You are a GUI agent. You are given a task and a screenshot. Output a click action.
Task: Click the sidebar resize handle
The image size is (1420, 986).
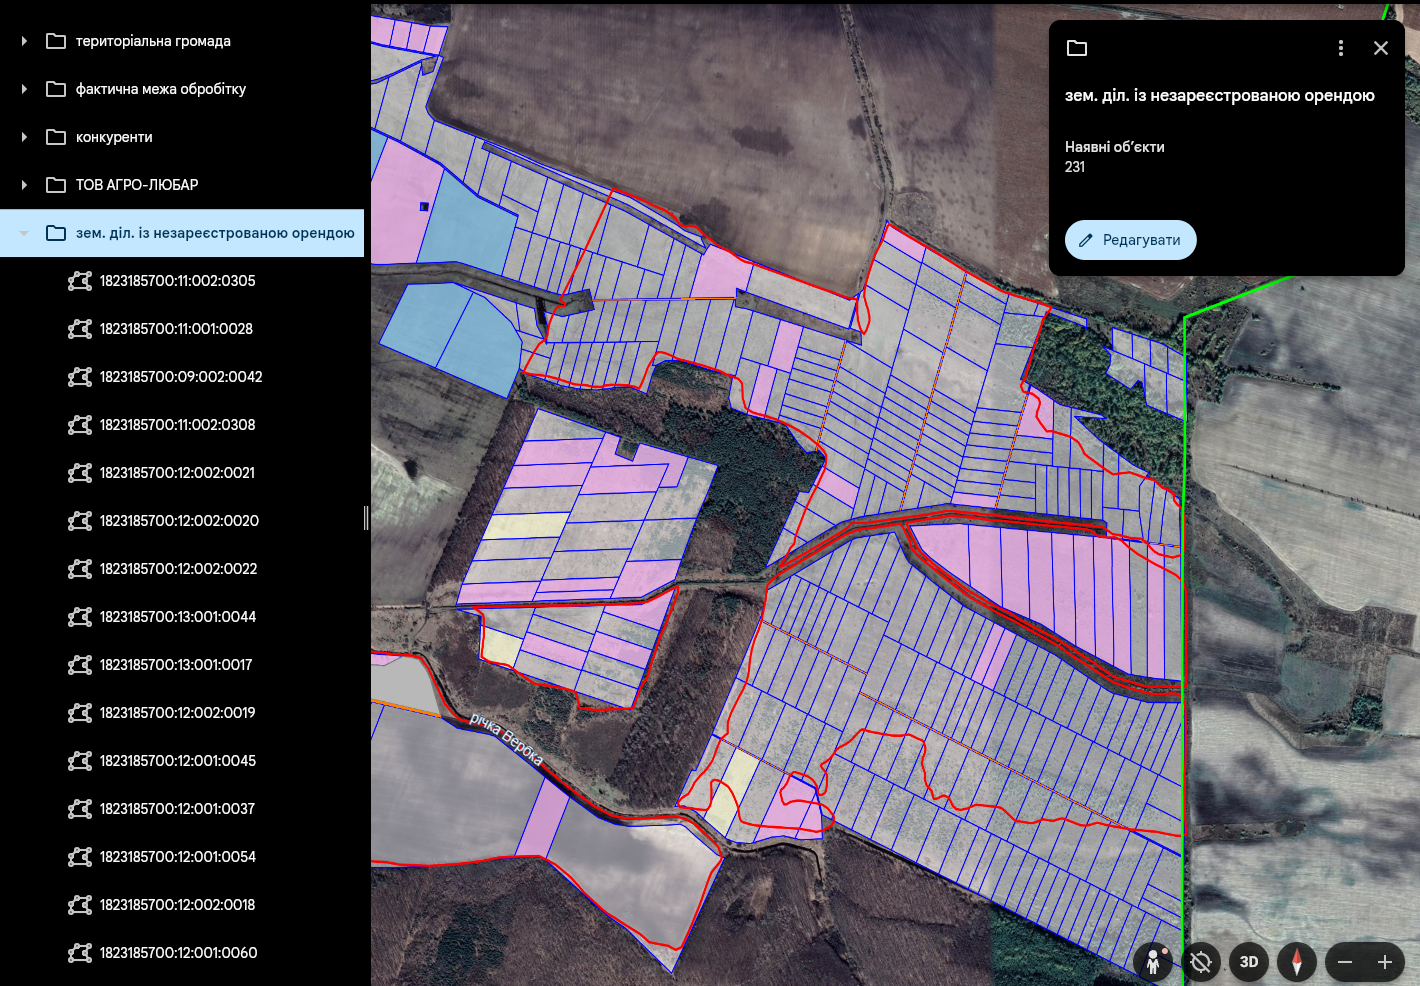(x=366, y=517)
